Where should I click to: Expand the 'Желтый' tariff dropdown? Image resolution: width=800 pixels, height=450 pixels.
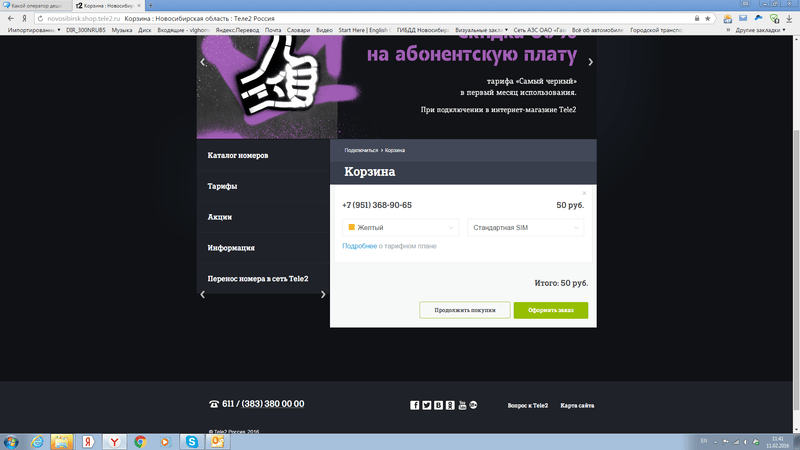[400, 228]
